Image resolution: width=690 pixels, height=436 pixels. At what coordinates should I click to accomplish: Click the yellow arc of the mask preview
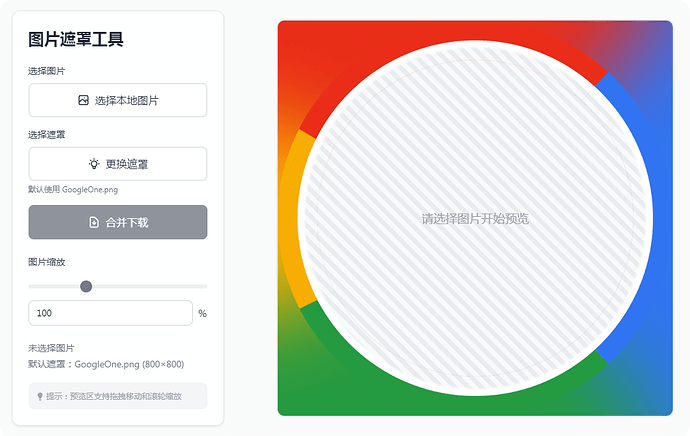tap(289, 219)
